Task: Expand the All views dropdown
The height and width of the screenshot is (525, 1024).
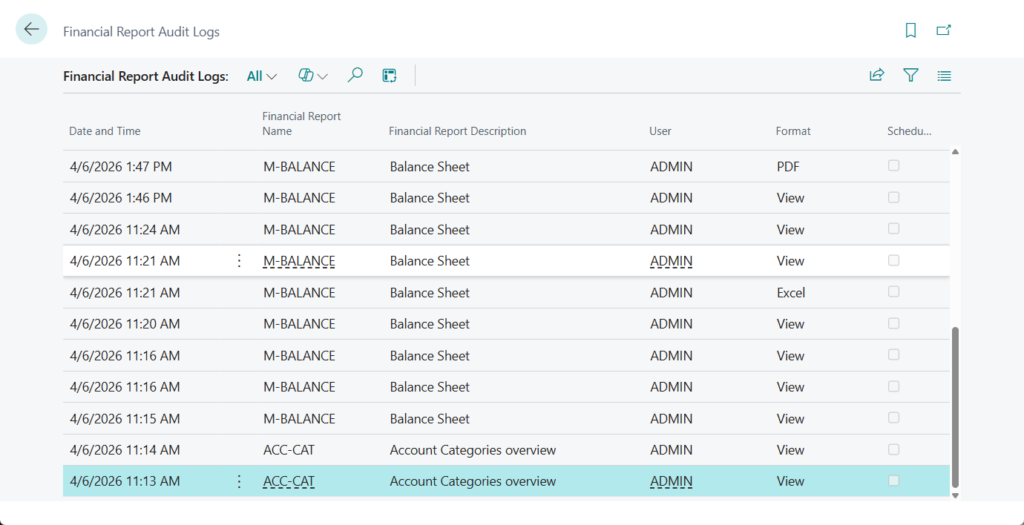Action: (262, 76)
